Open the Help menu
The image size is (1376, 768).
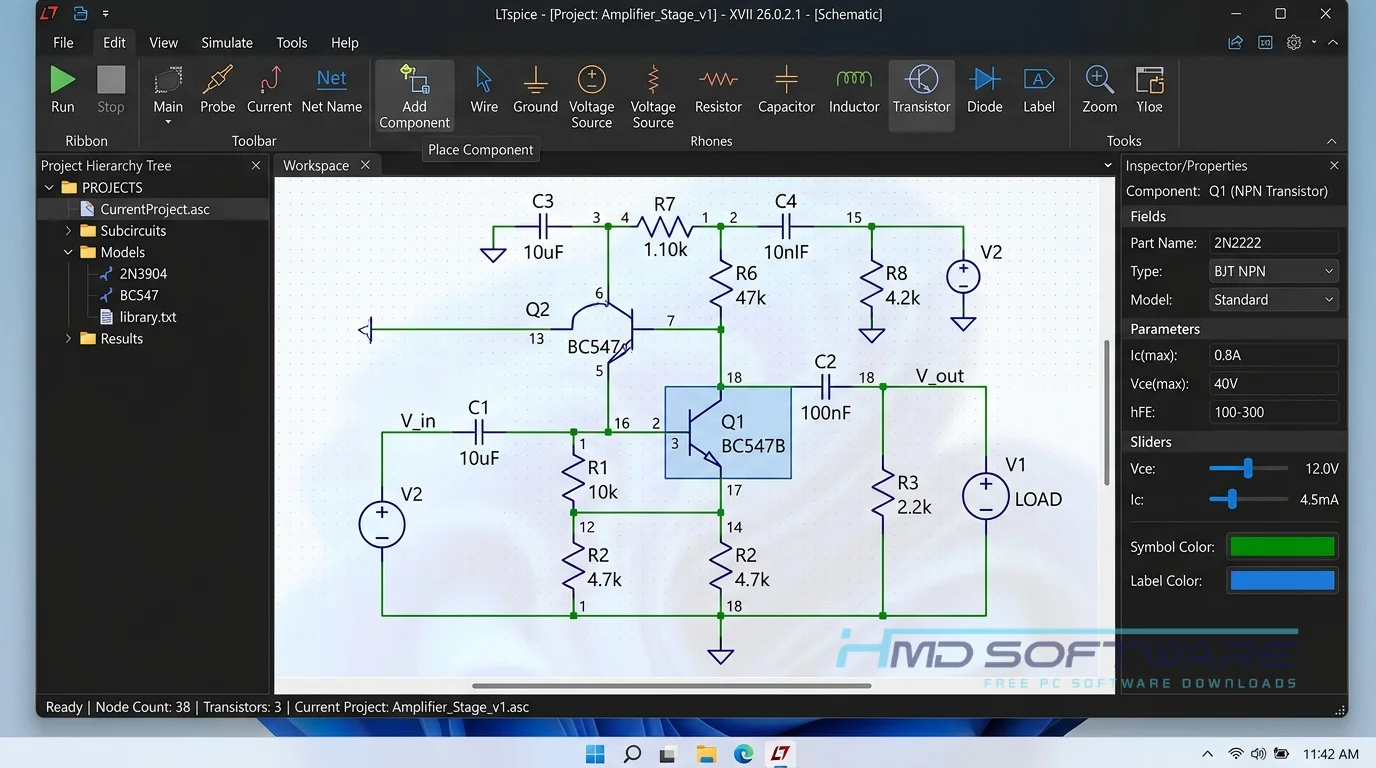pos(344,42)
